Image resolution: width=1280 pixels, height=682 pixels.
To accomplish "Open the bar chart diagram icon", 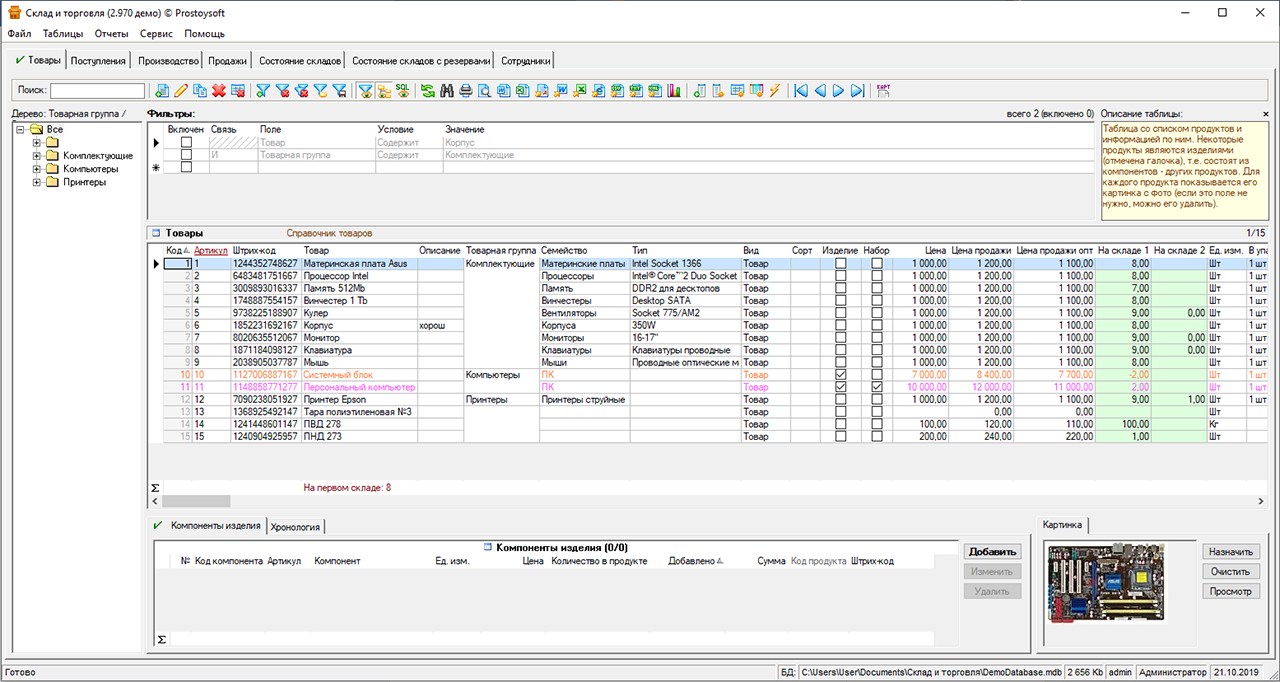I will point(674,91).
